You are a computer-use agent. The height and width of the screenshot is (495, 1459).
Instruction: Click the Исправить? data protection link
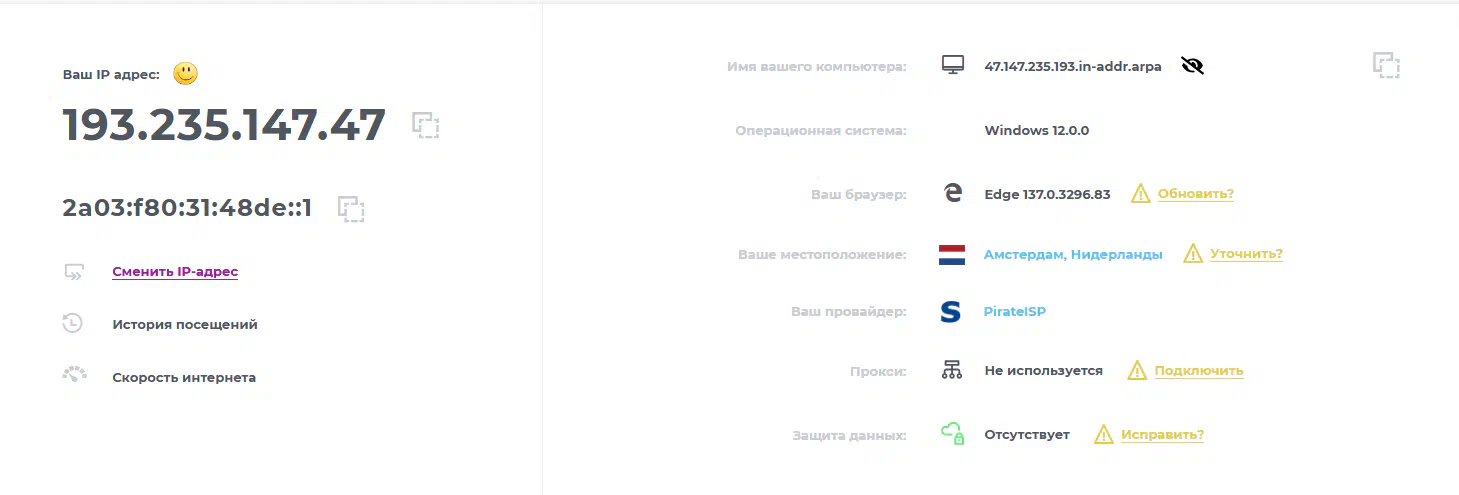(1162, 435)
